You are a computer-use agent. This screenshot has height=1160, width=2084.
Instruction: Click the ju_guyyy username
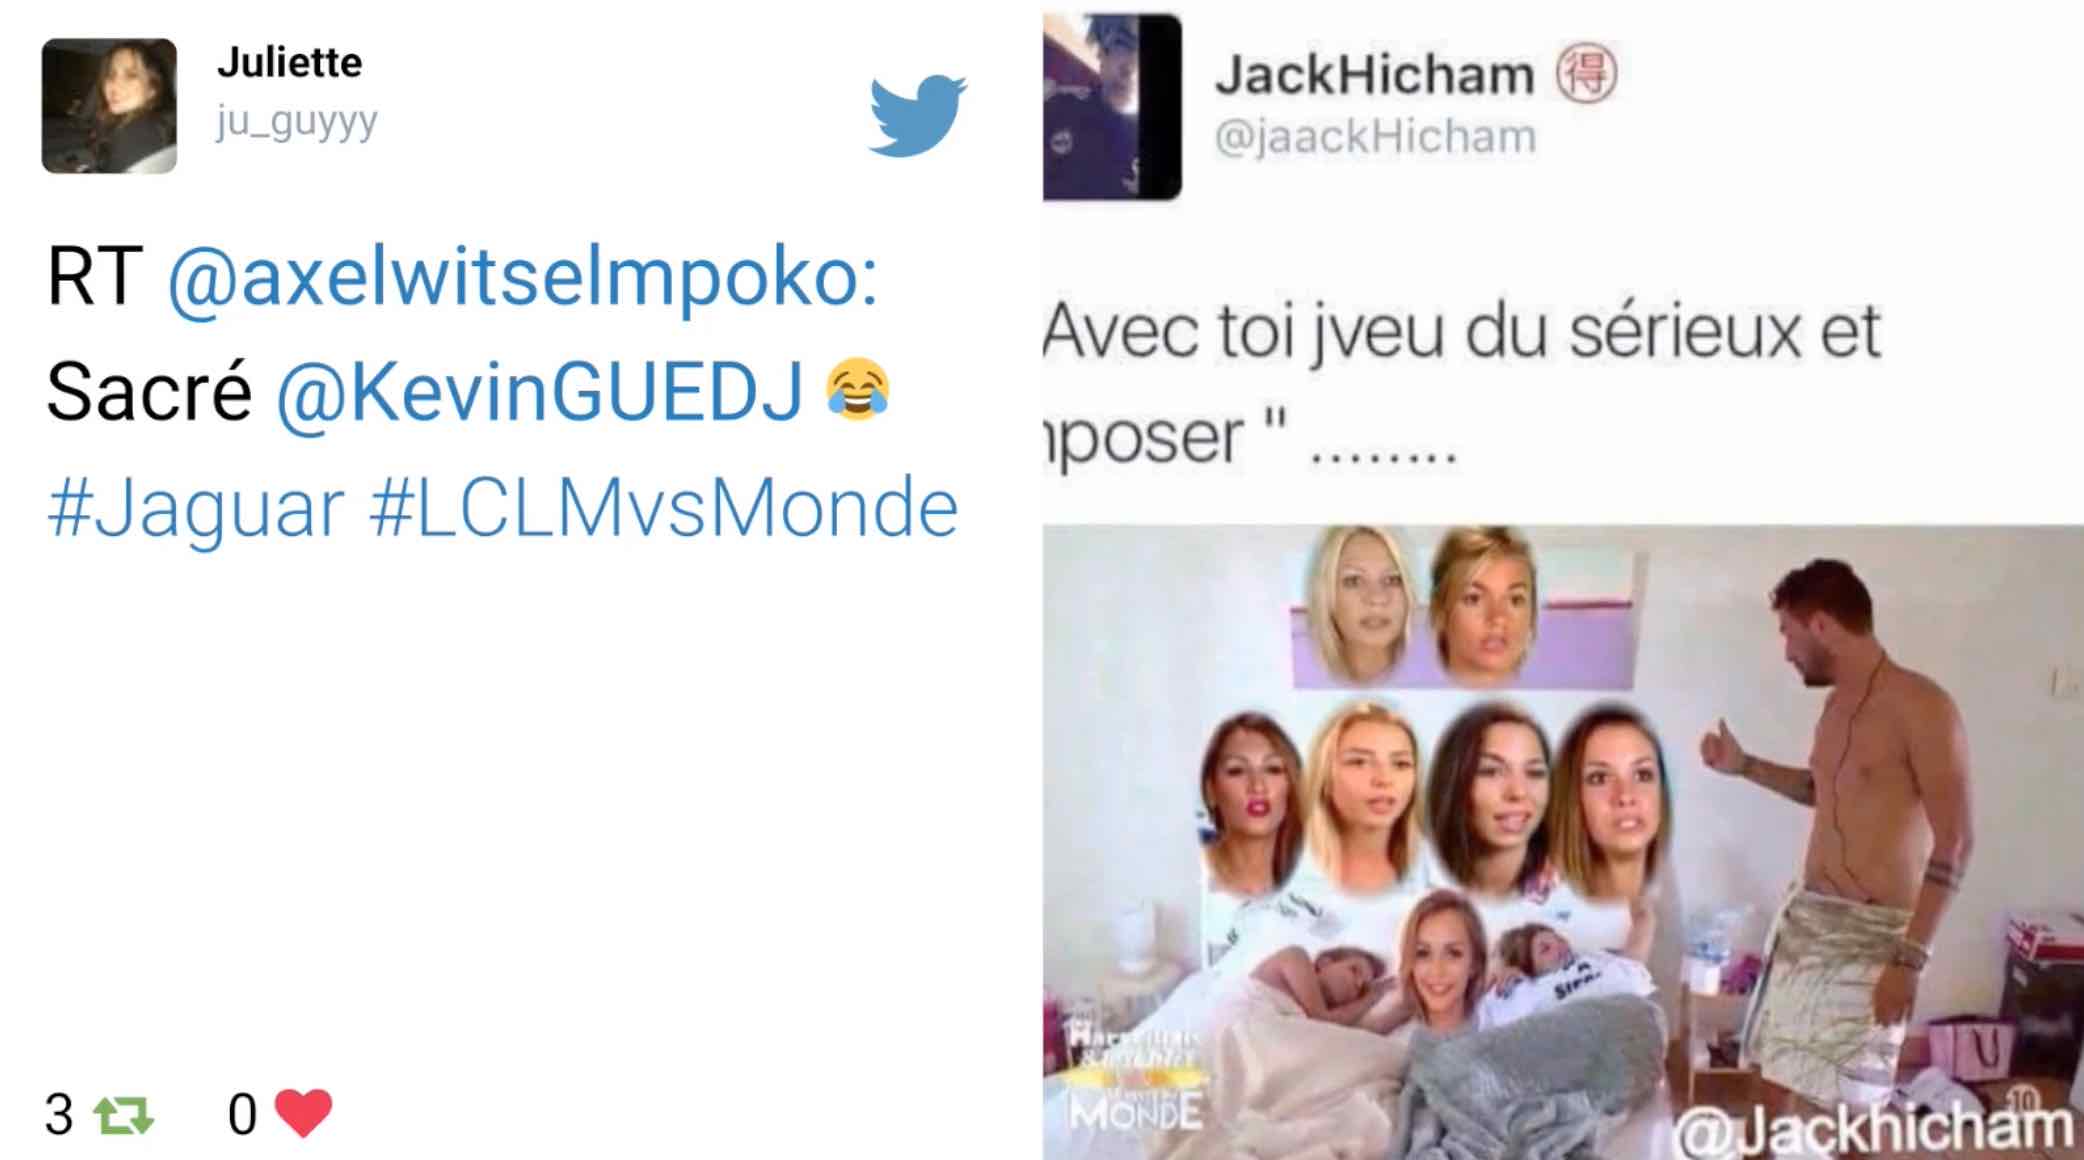tap(297, 123)
